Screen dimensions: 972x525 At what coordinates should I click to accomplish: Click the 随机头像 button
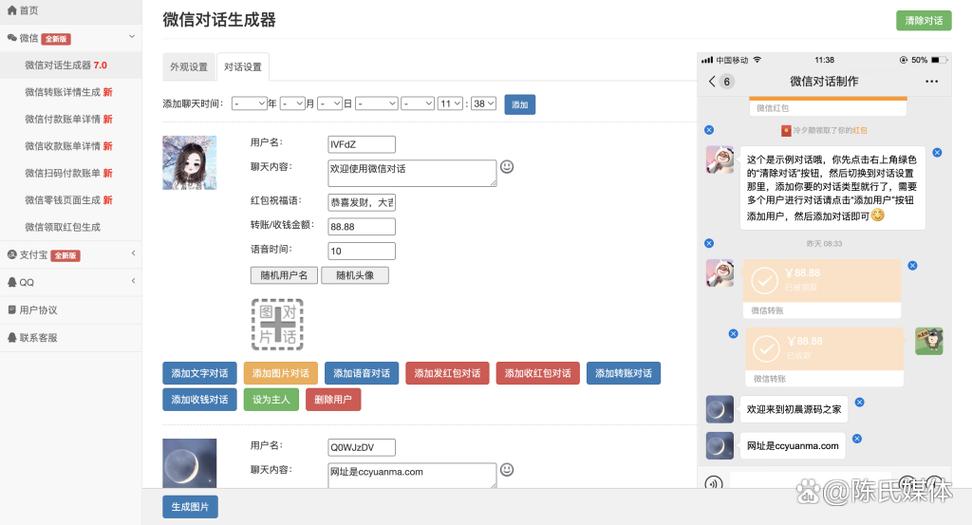click(x=355, y=275)
